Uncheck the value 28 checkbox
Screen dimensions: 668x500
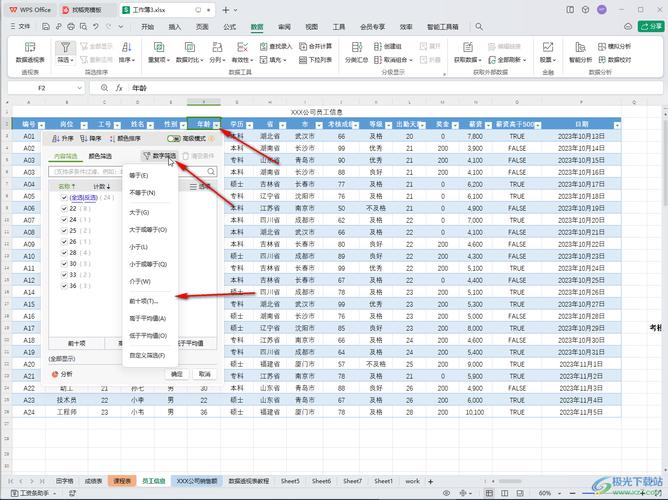64,253
